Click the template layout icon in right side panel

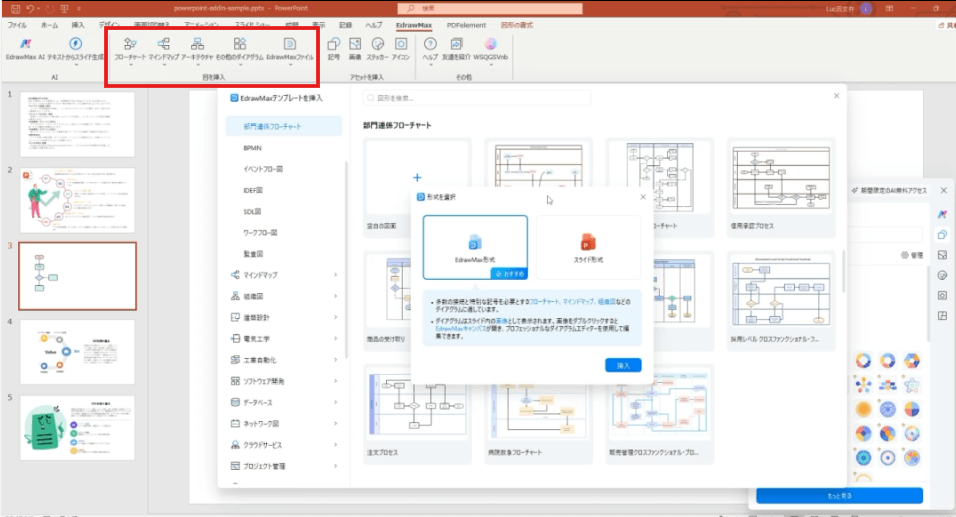pos(943,315)
